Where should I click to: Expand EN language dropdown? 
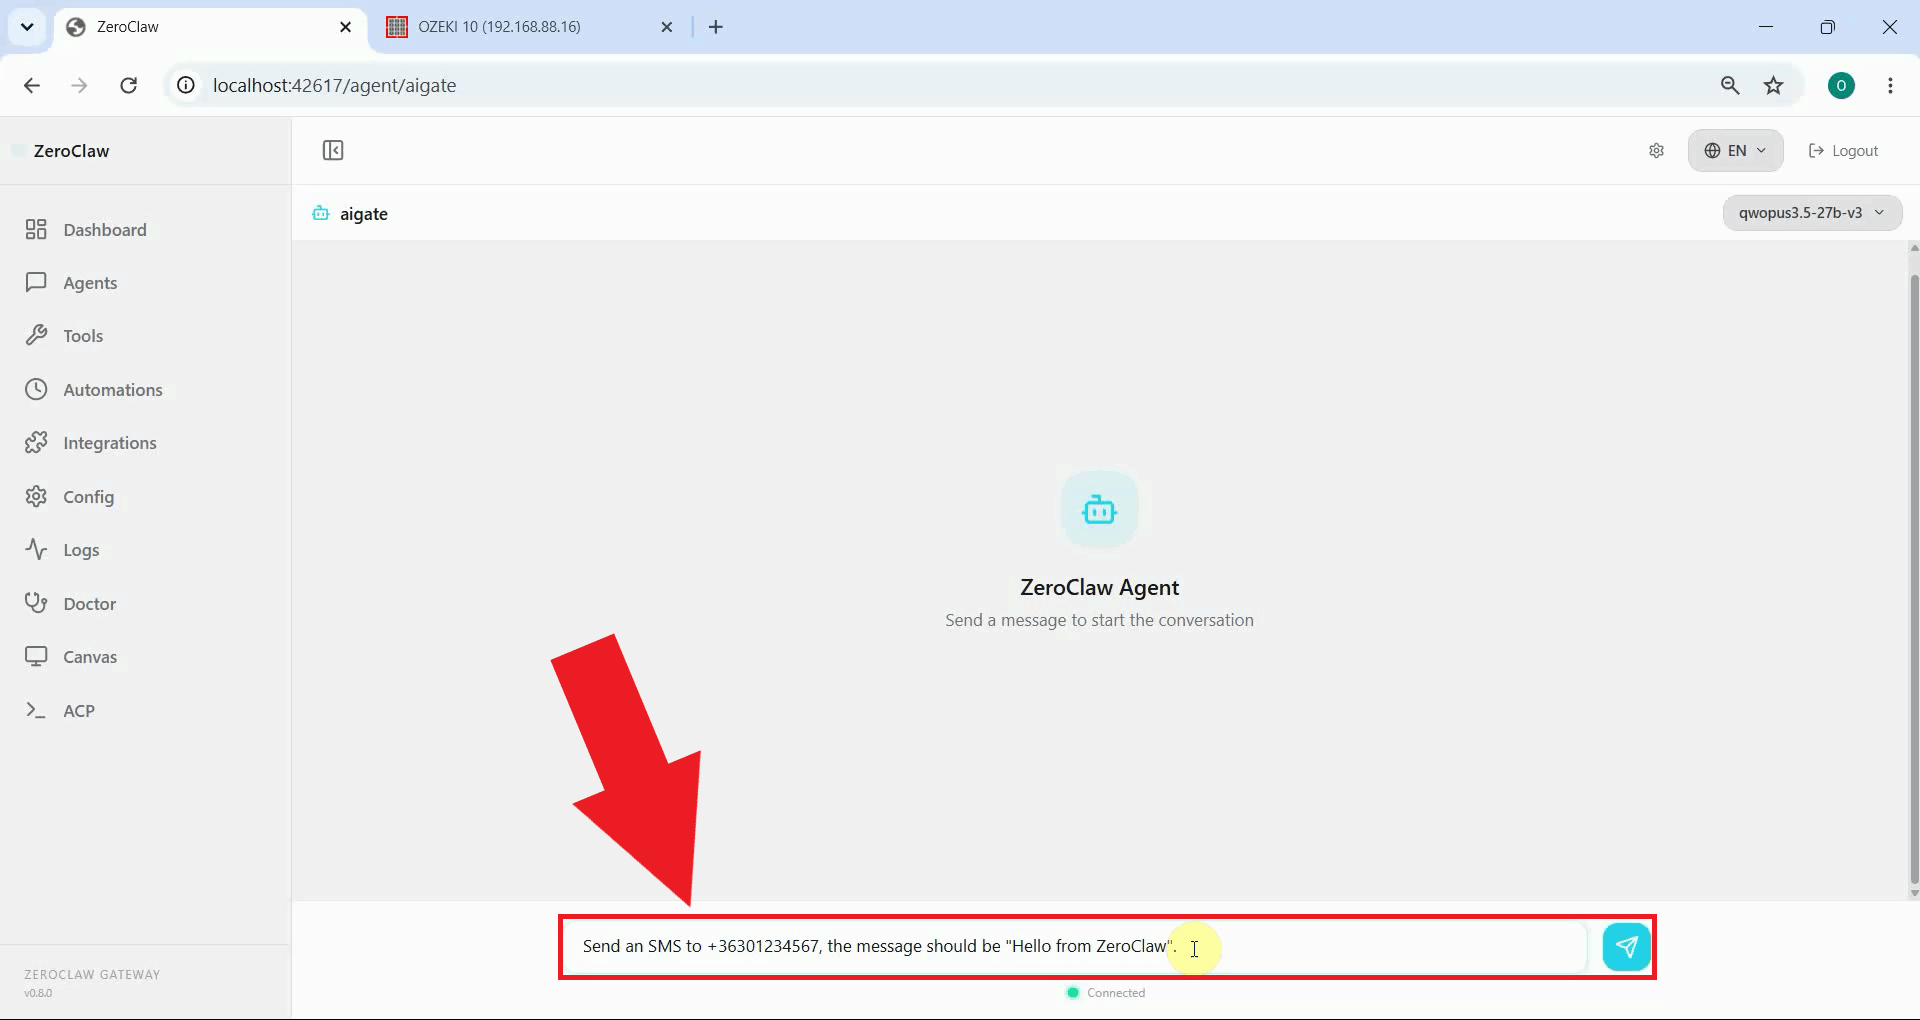(1735, 151)
